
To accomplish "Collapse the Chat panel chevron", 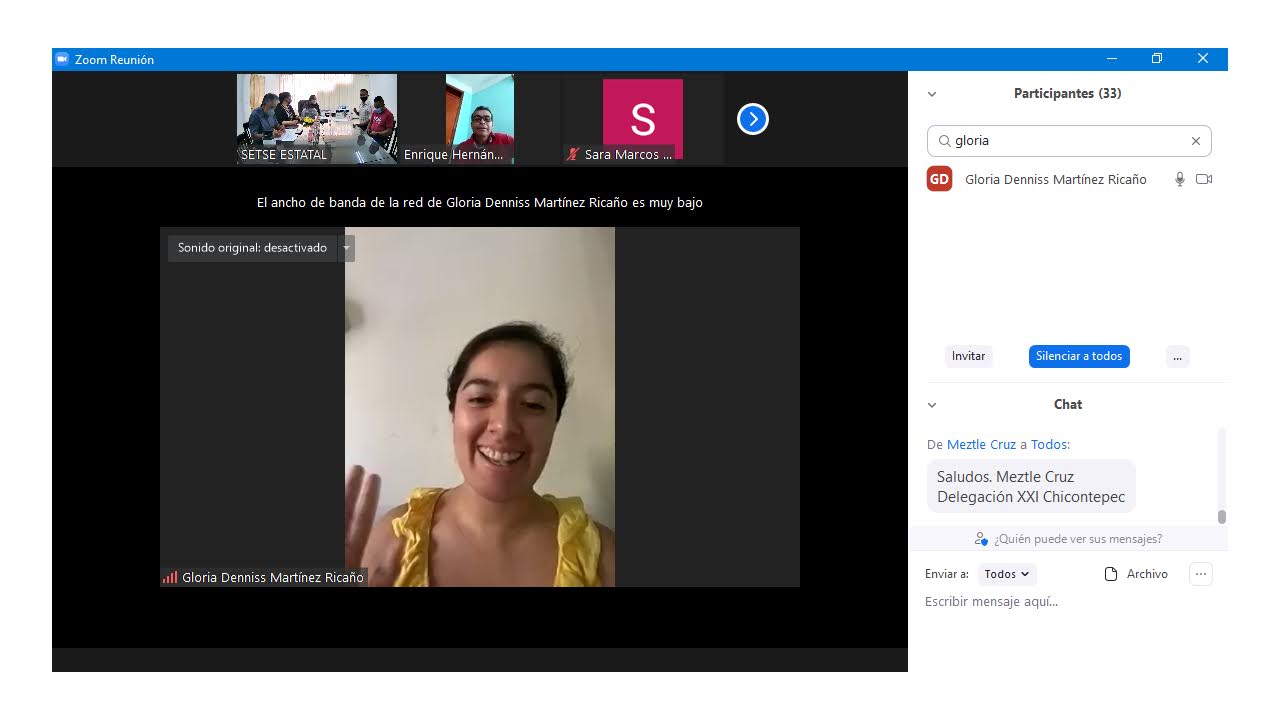I will (x=932, y=405).
